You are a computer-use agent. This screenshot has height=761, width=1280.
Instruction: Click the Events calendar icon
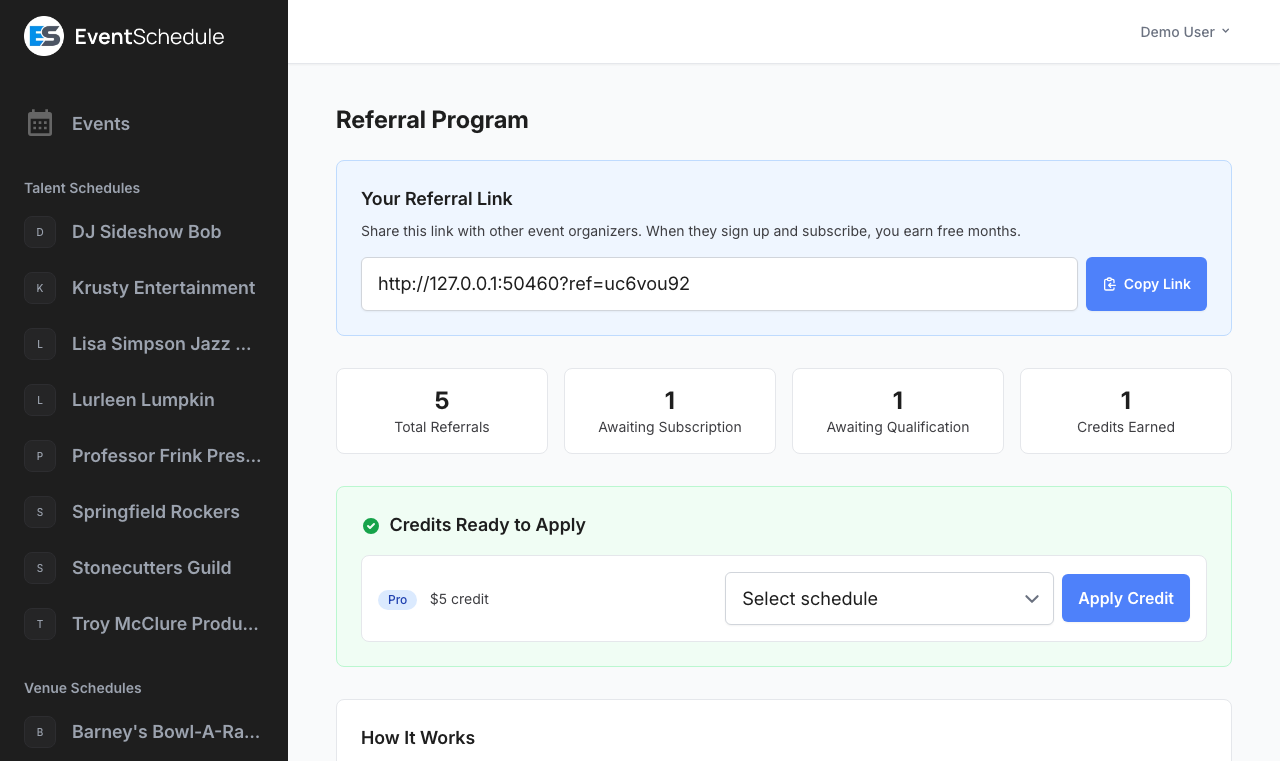pyautogui.click(x=39, y=123)
